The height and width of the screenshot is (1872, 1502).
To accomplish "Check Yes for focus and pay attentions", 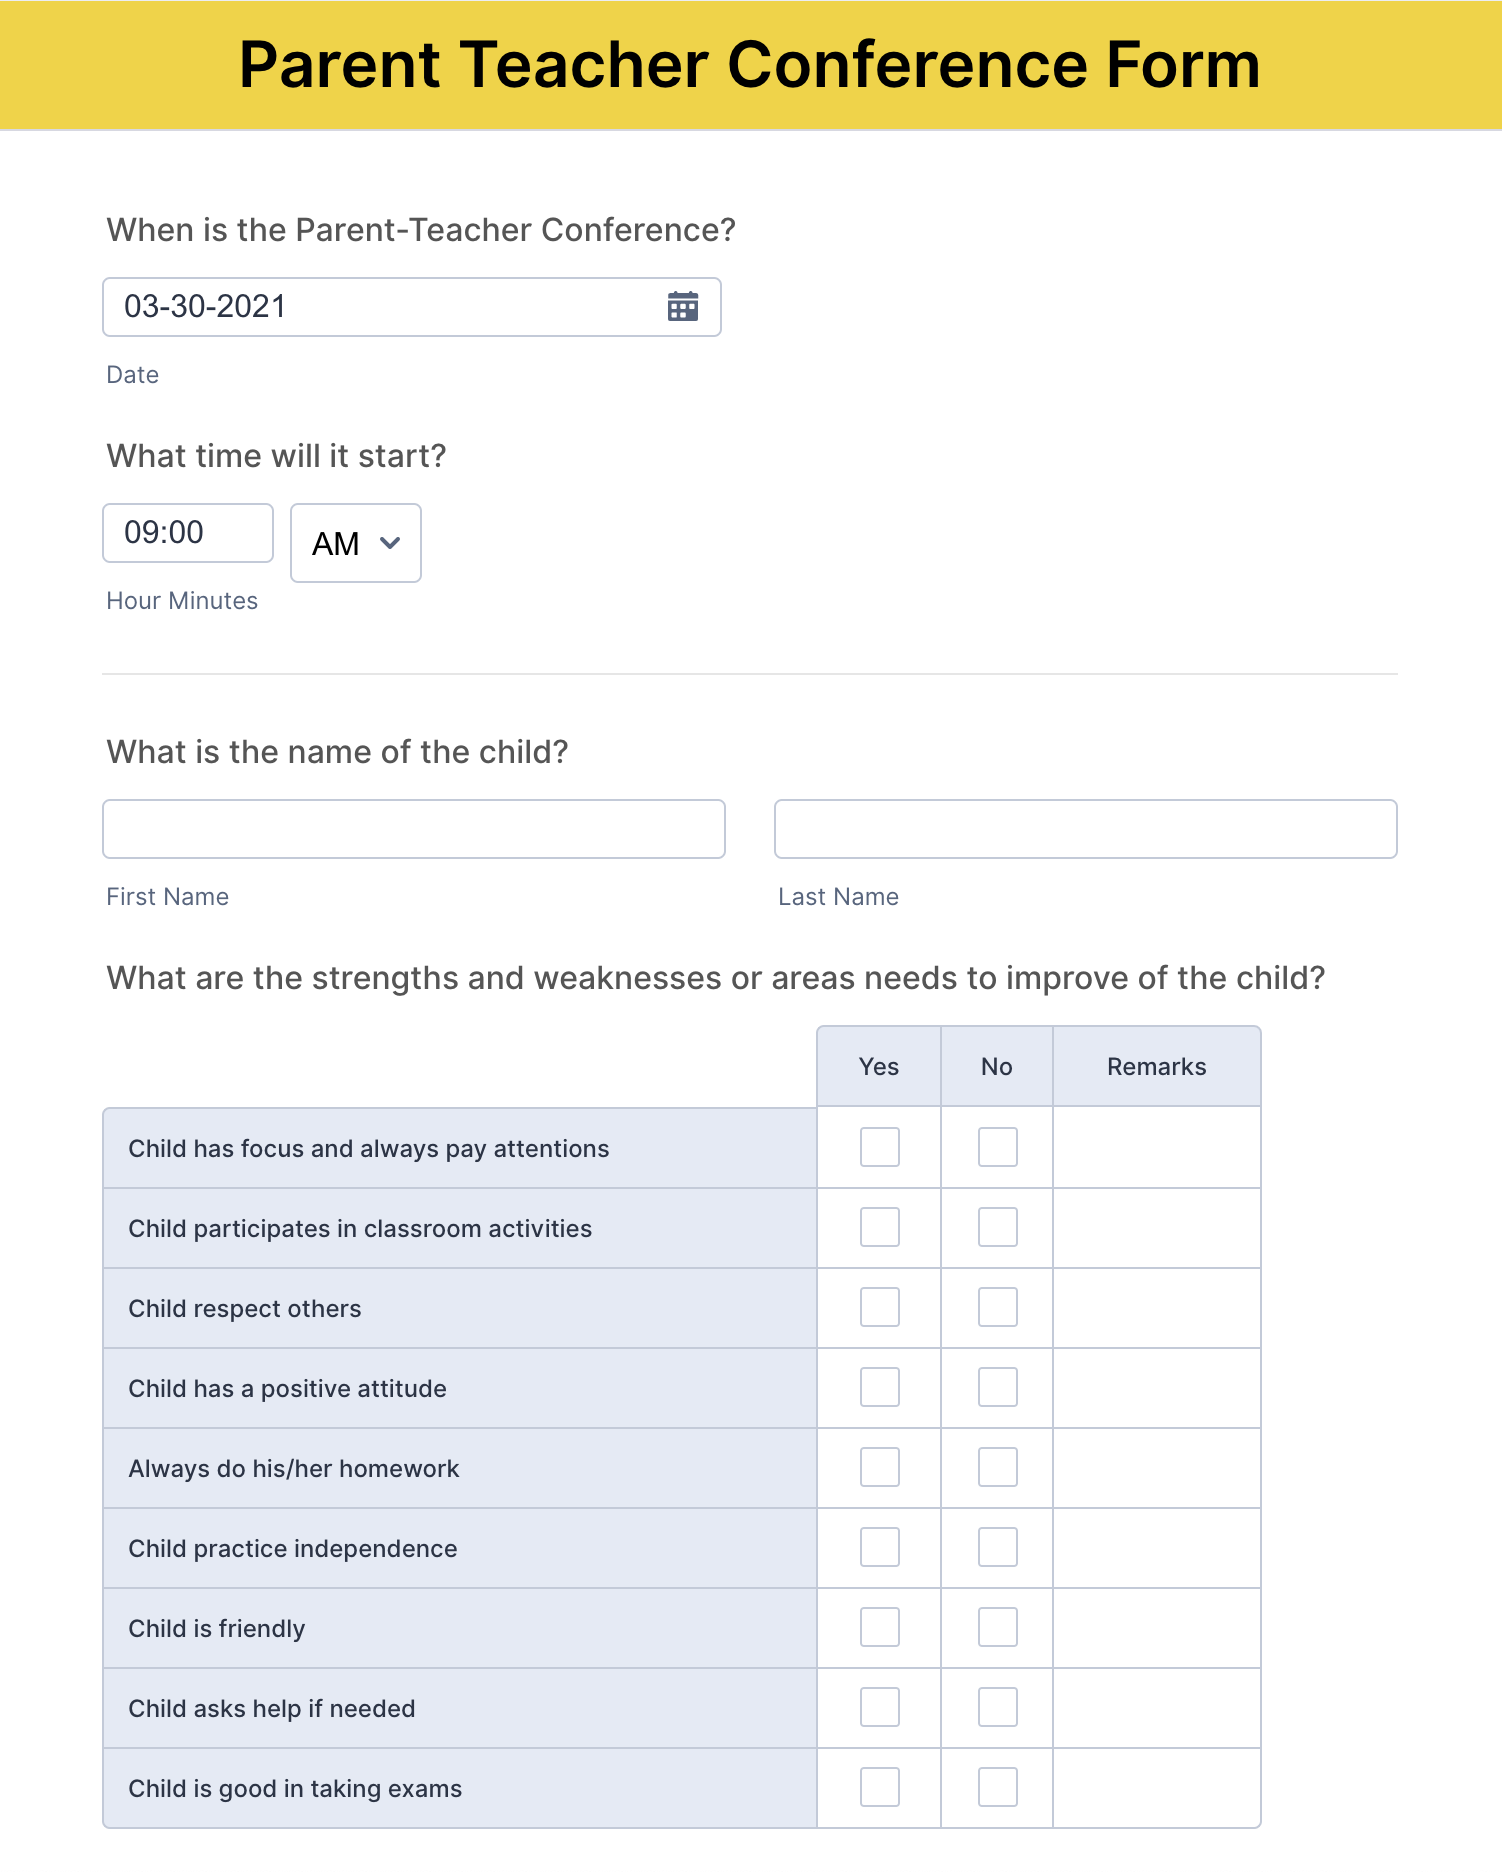I will click(880, 1147).
